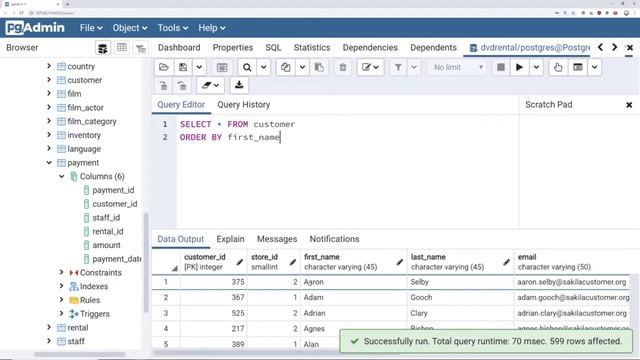Open the Tools menu
The width and height of the screenshot is (640, 360).
[x=173, y=28]
